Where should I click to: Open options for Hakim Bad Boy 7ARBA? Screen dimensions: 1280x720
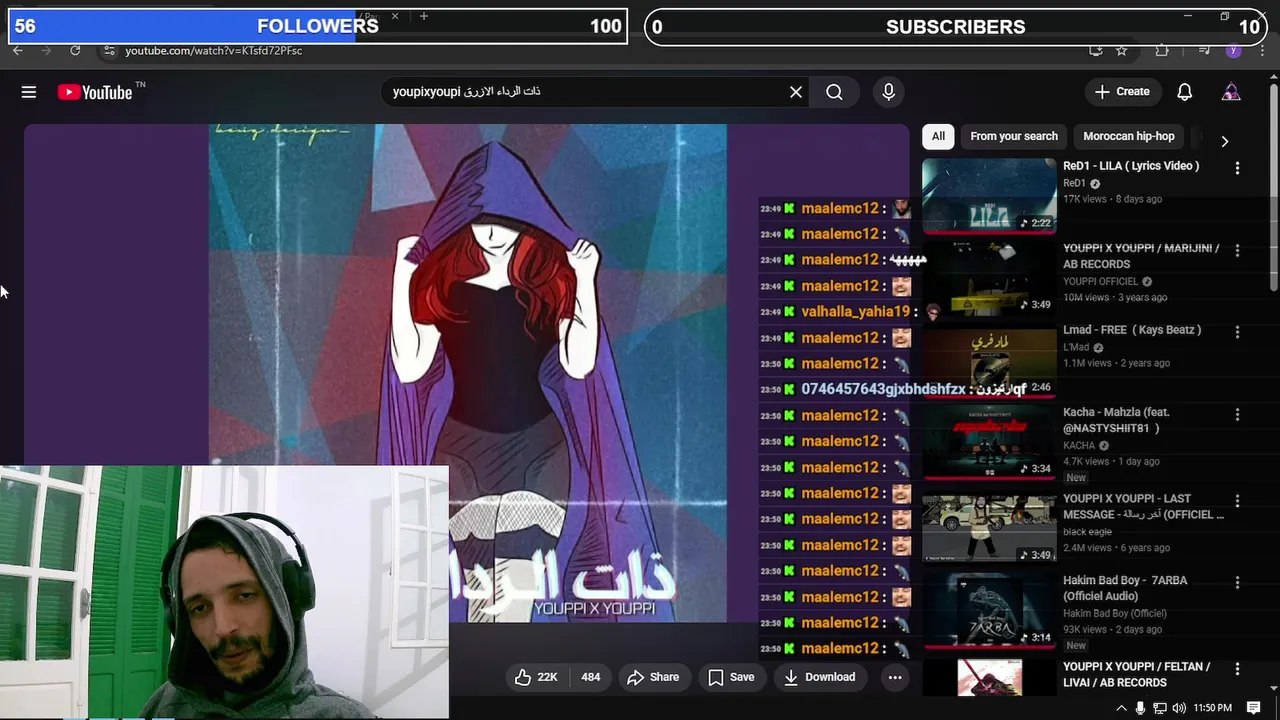tap(1237, 582)
